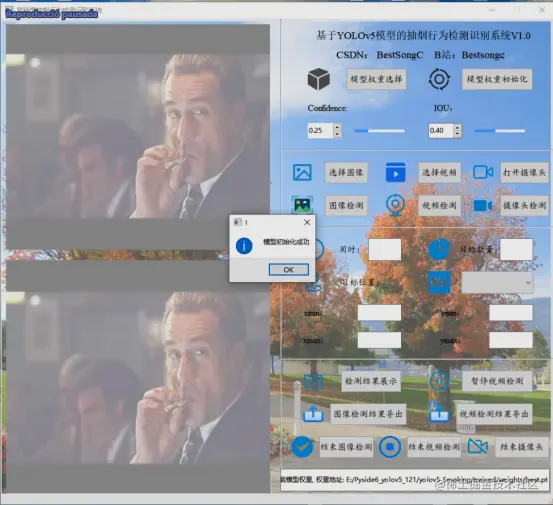553x505 pixels.
Task: Start 视频检测 video detection
Action: 439,205
